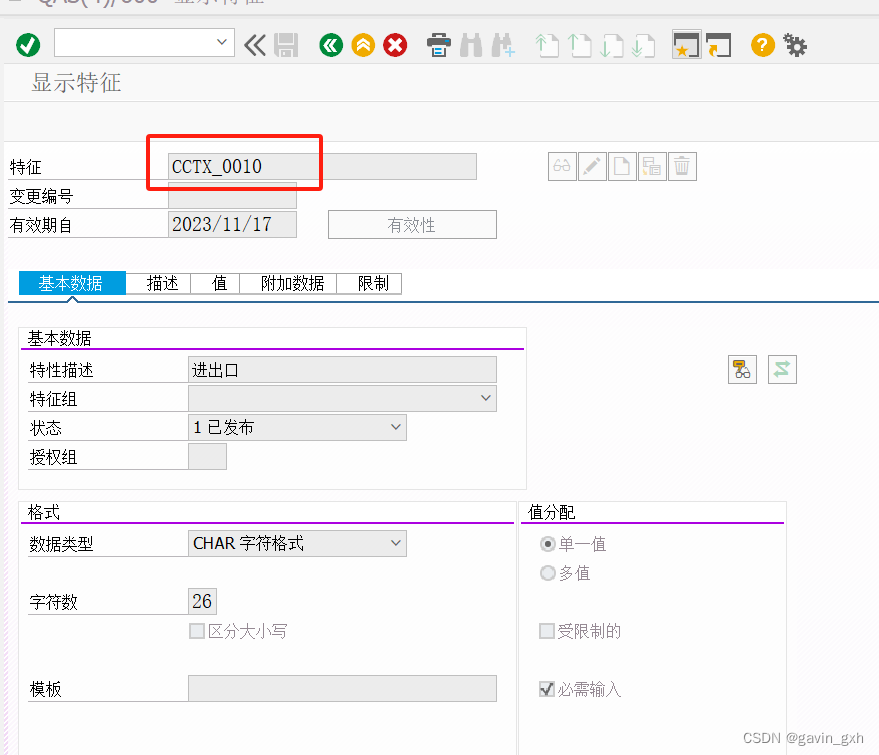This screenshot has width=879, height=755.
Task: Expand the 特征组 dropdown
Action: click(485, 398)
